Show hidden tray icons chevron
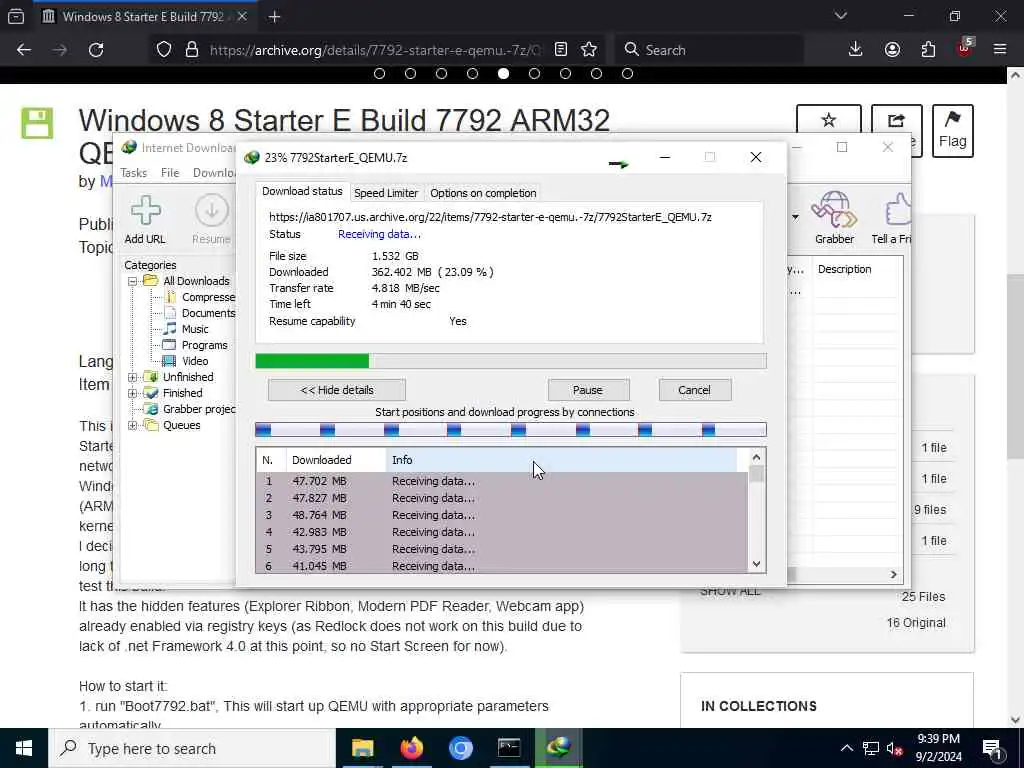 coord(846,749)
